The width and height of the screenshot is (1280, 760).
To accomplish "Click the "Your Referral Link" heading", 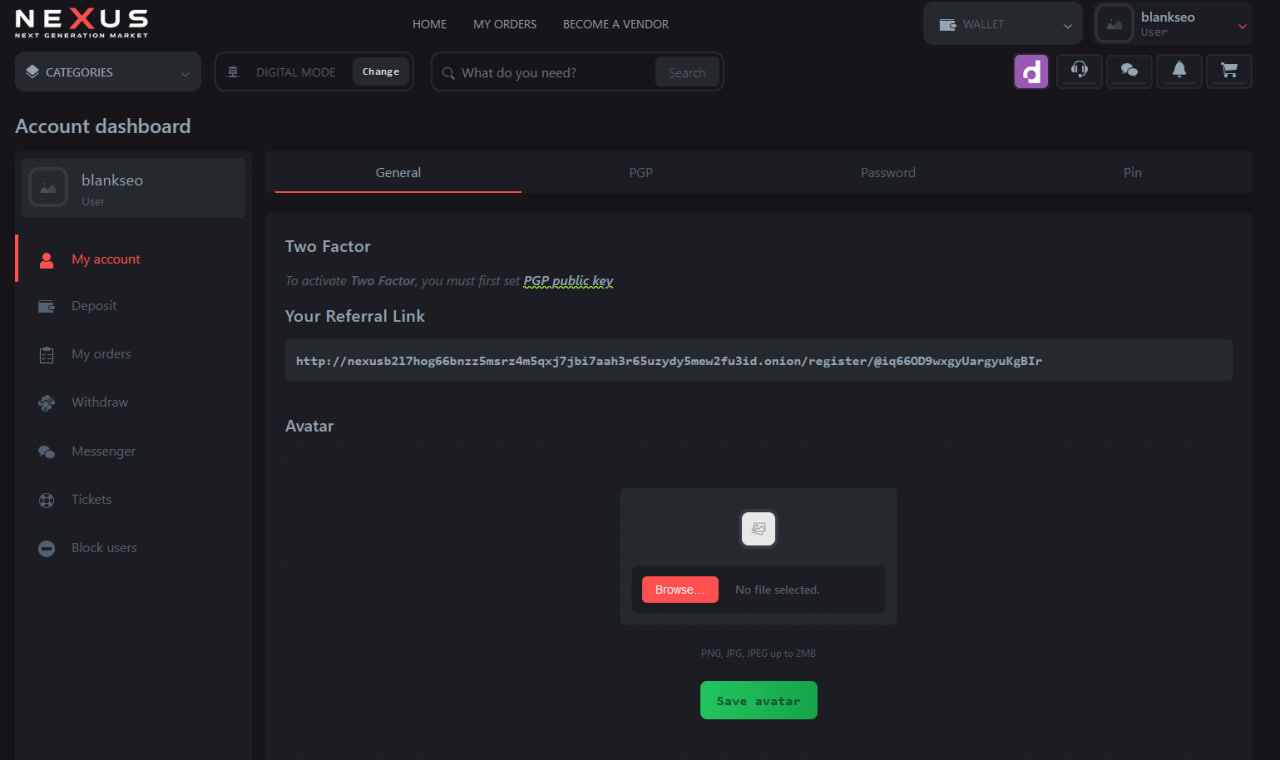I will [355, 316].
